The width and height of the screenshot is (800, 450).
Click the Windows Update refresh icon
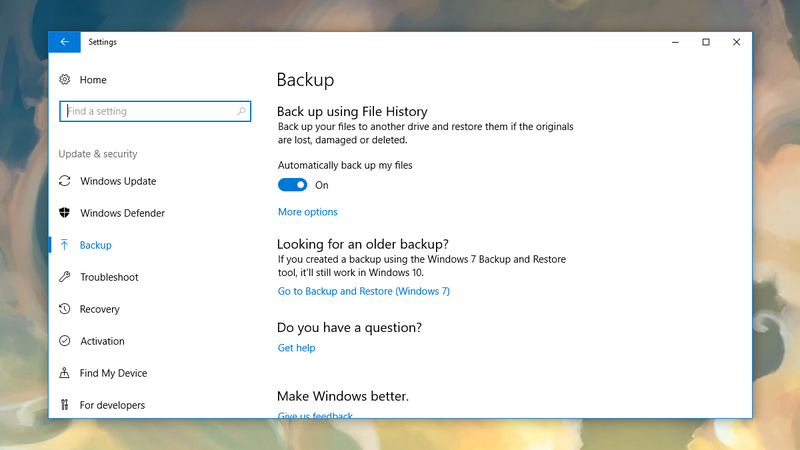(64, 181)
